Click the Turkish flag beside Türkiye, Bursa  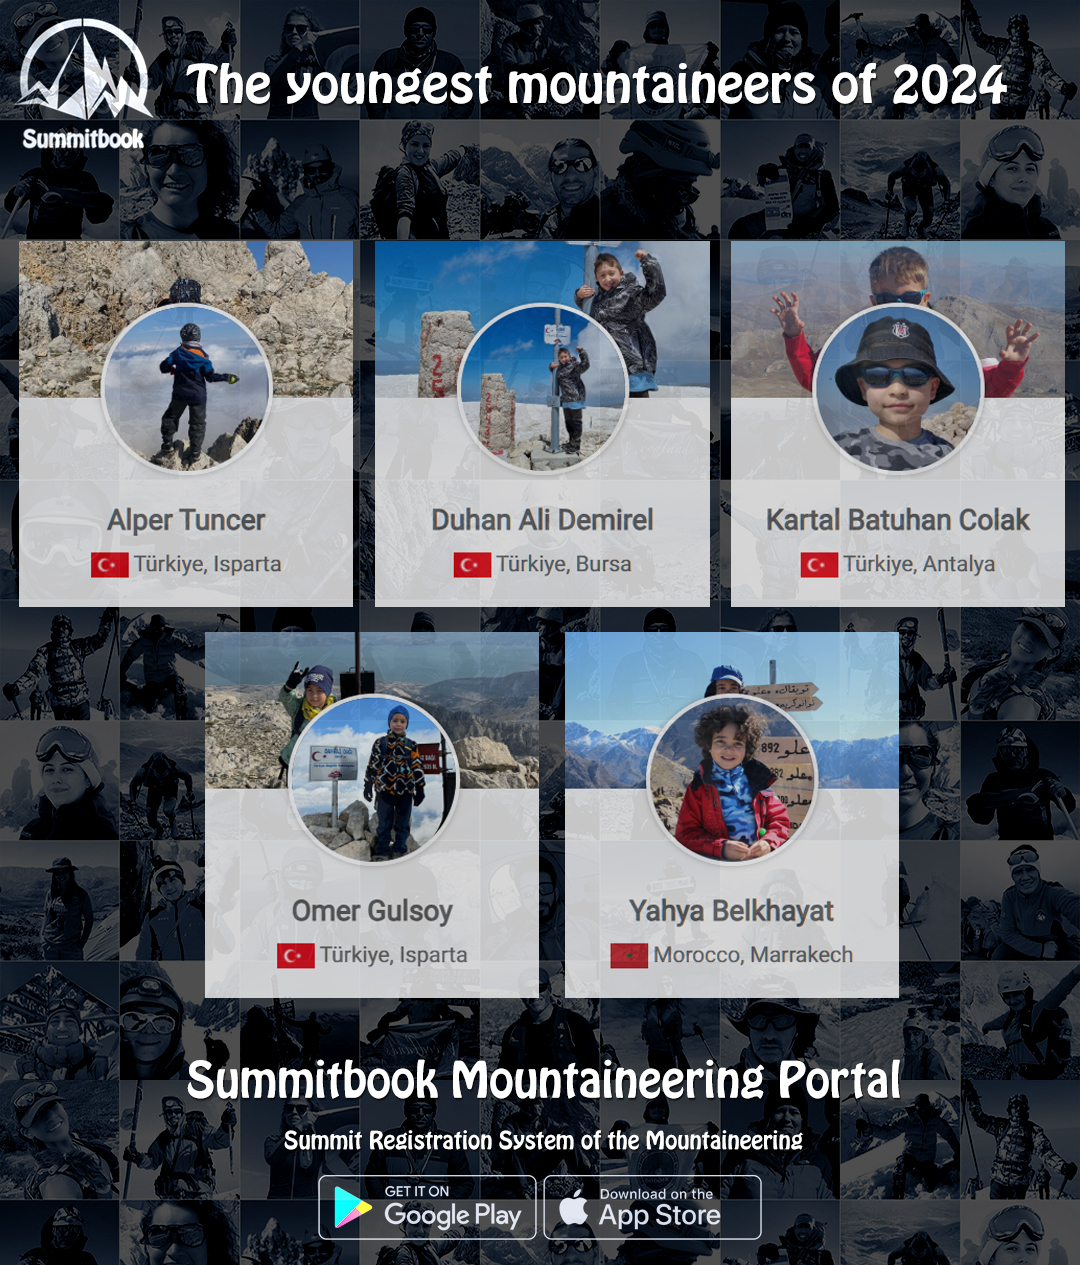point(472,565)
